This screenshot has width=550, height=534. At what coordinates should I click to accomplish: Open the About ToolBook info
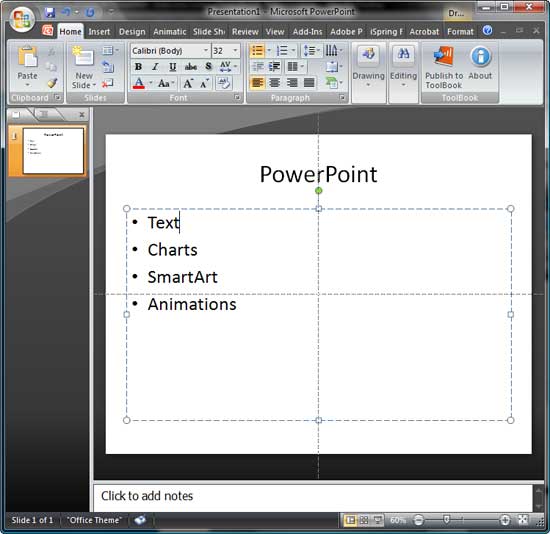click(x=480, y=63)
